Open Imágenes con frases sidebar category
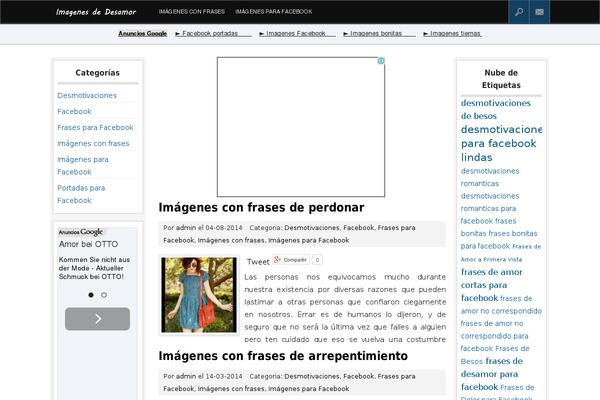The height and width of the screenshot is (400, 600). pyautogui.click(x=93, y=144)
